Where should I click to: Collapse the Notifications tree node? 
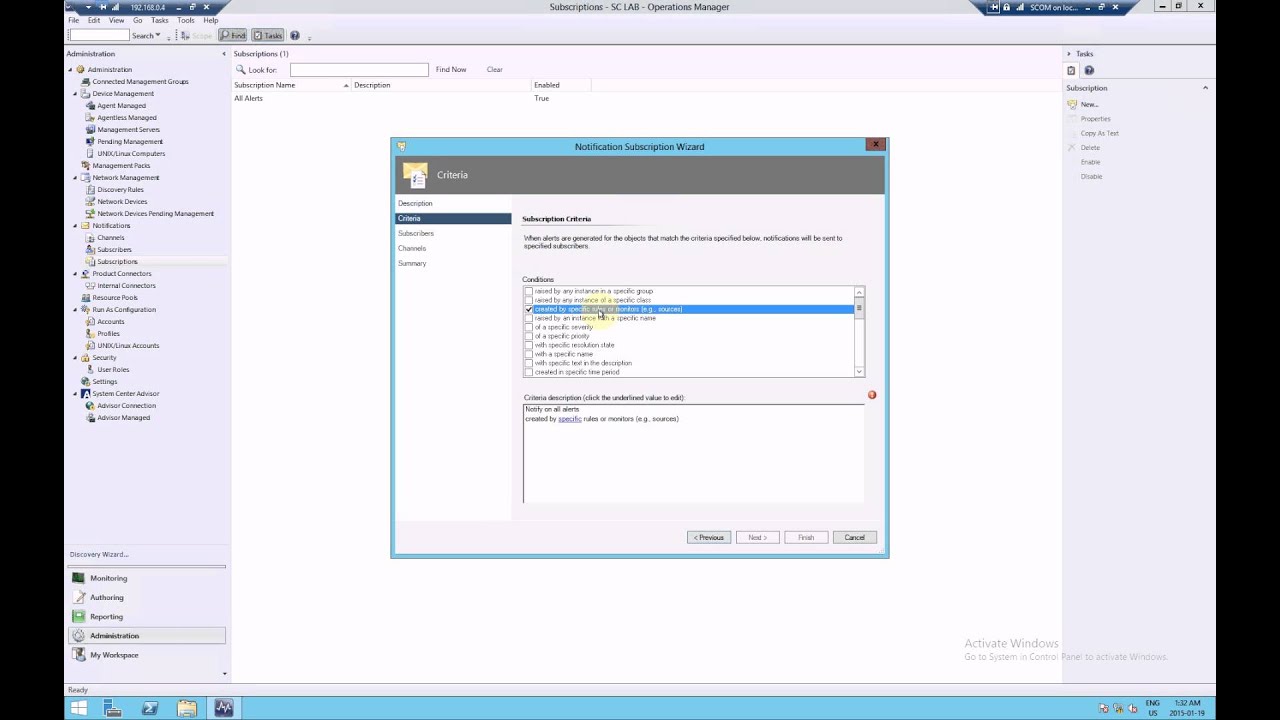click(75, 226)
